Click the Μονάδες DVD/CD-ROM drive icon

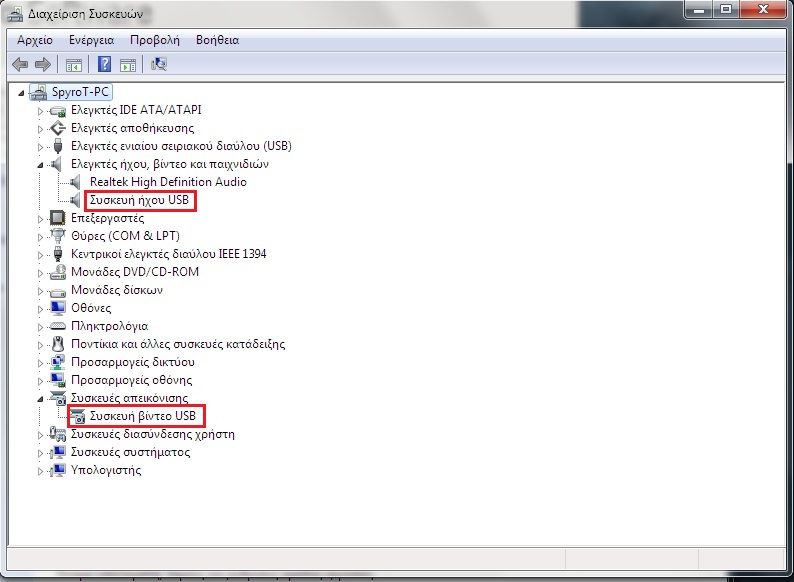coord(58,273)
